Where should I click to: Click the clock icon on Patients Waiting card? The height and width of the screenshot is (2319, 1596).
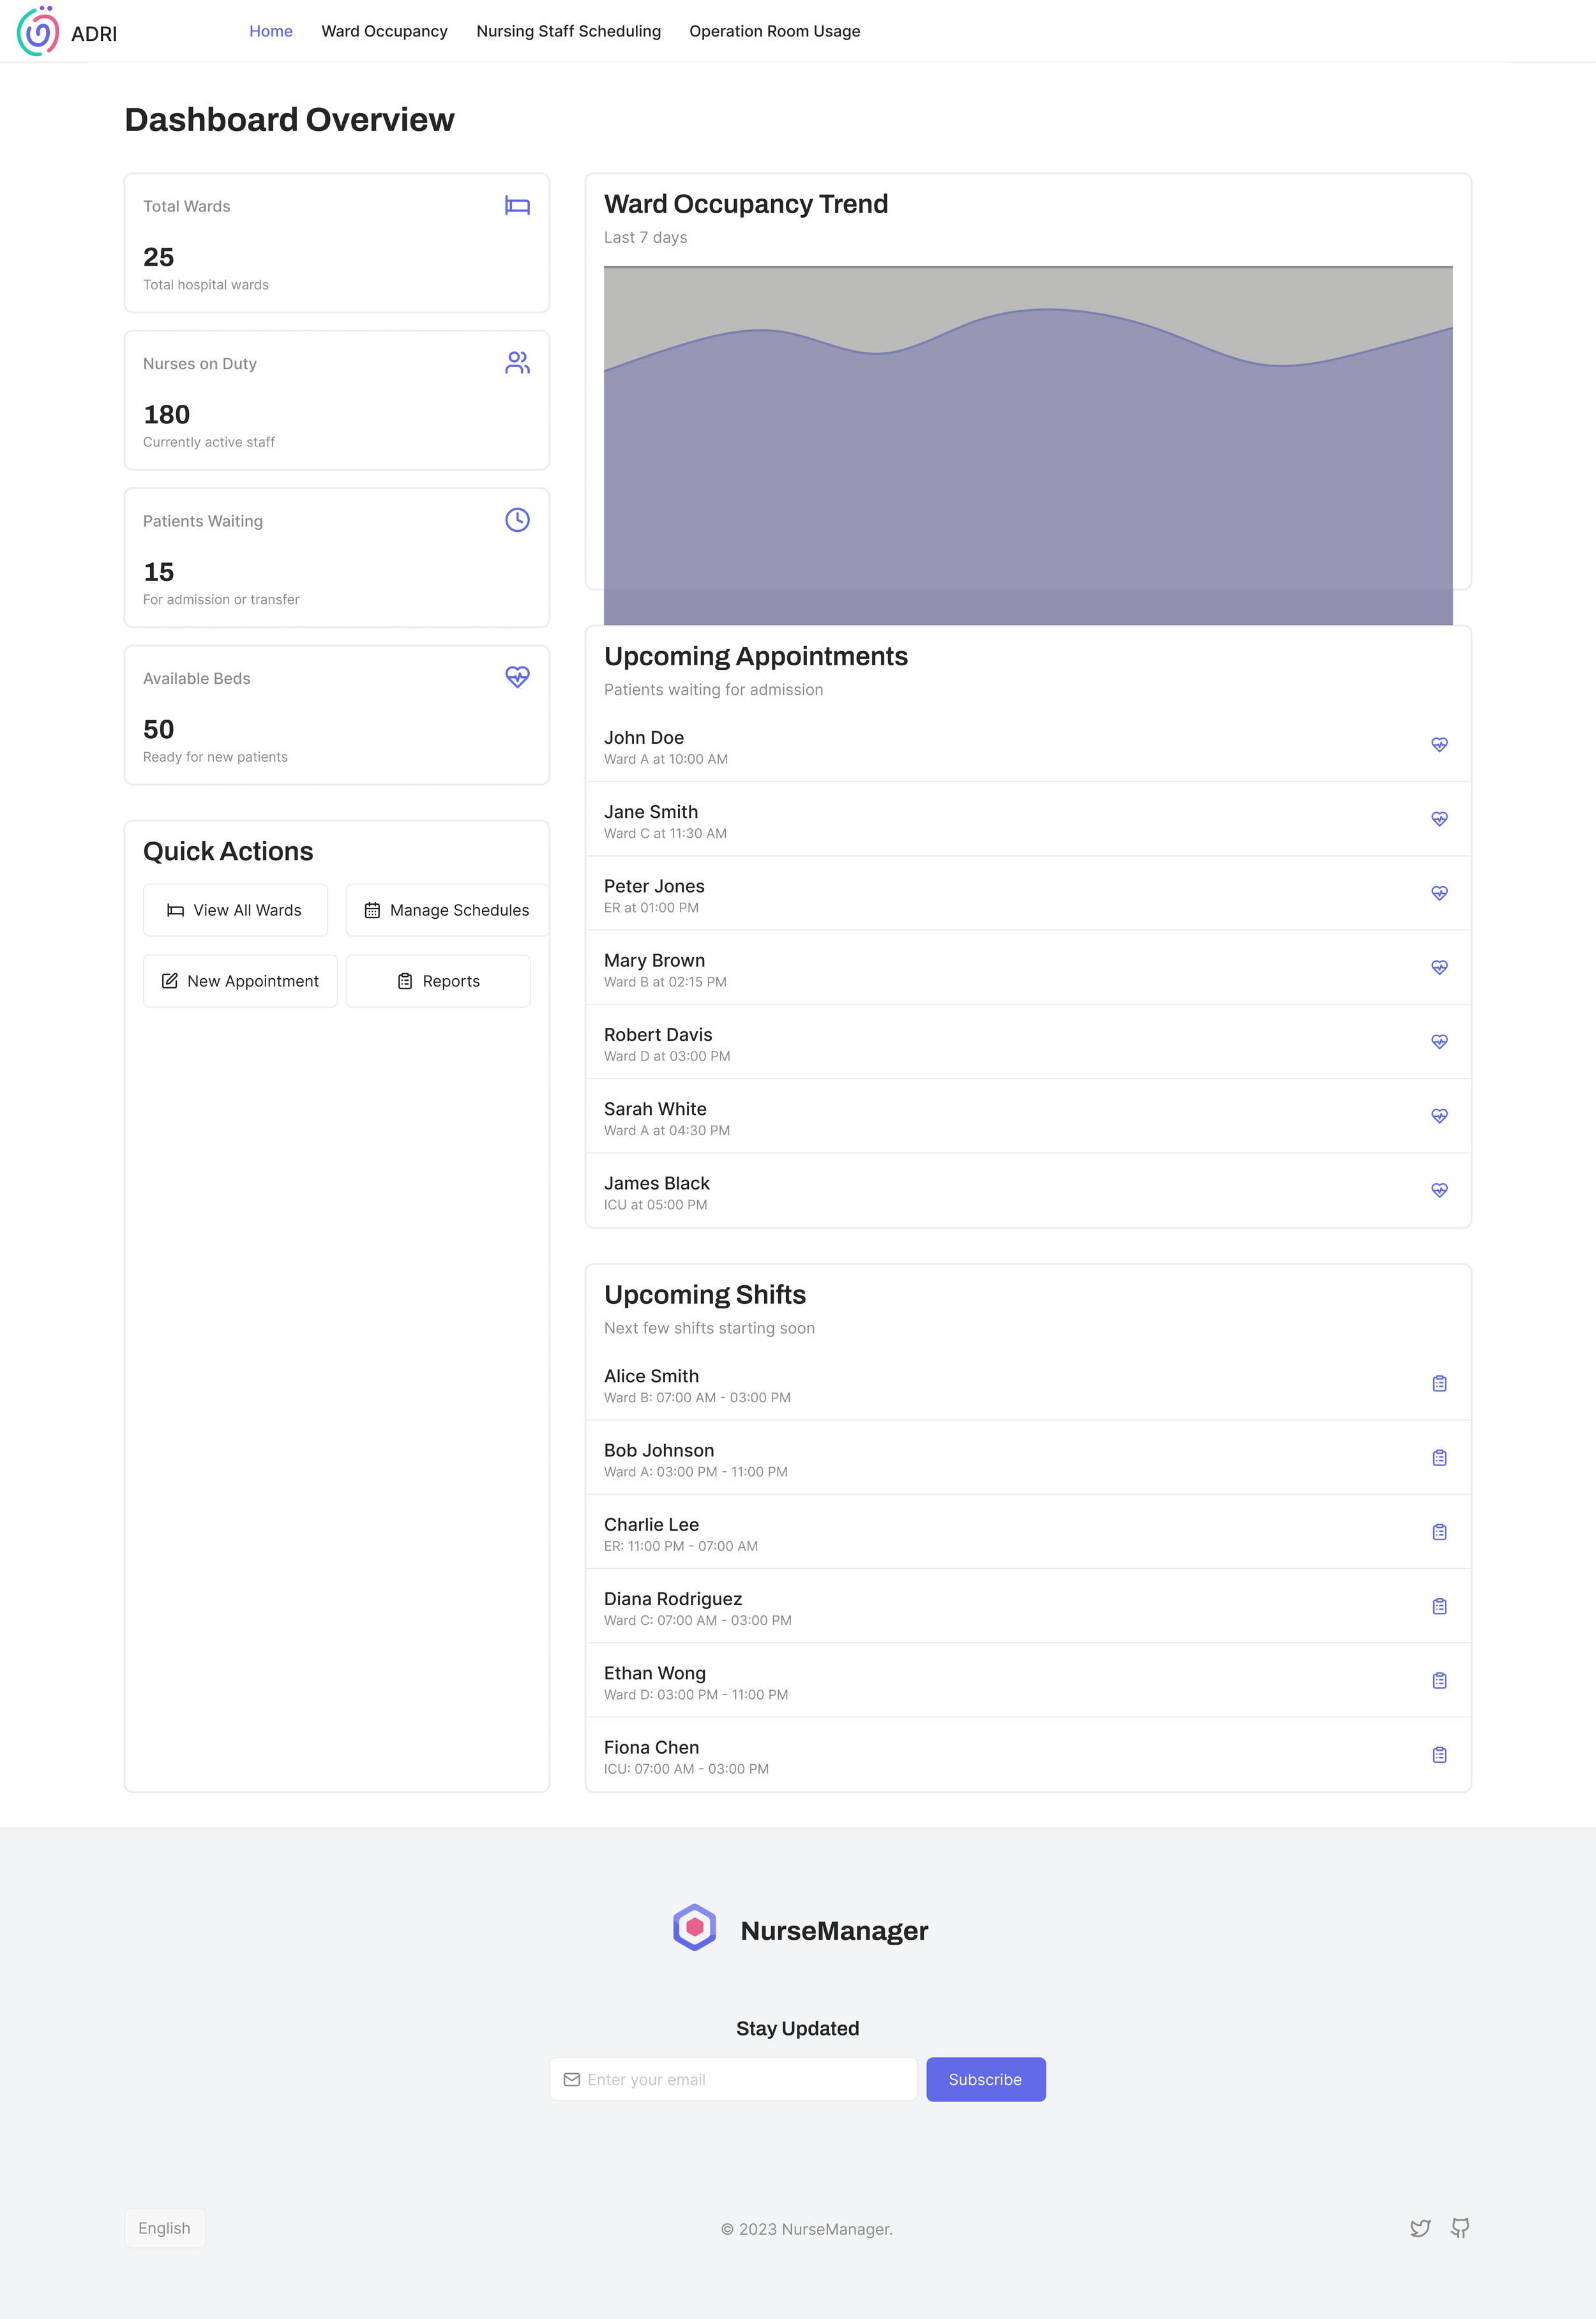pos(517,520)
